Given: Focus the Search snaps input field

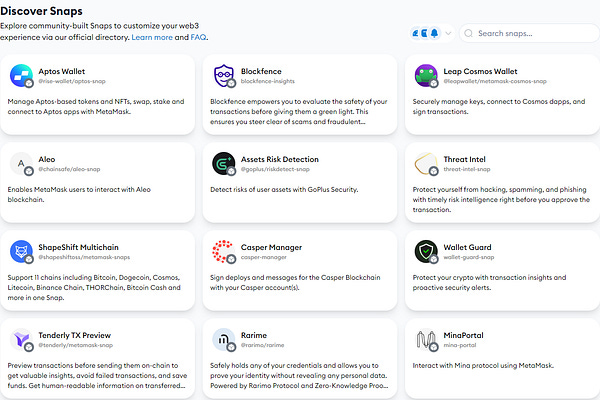Looking at the screenshot, I should (x=530, y=33).
